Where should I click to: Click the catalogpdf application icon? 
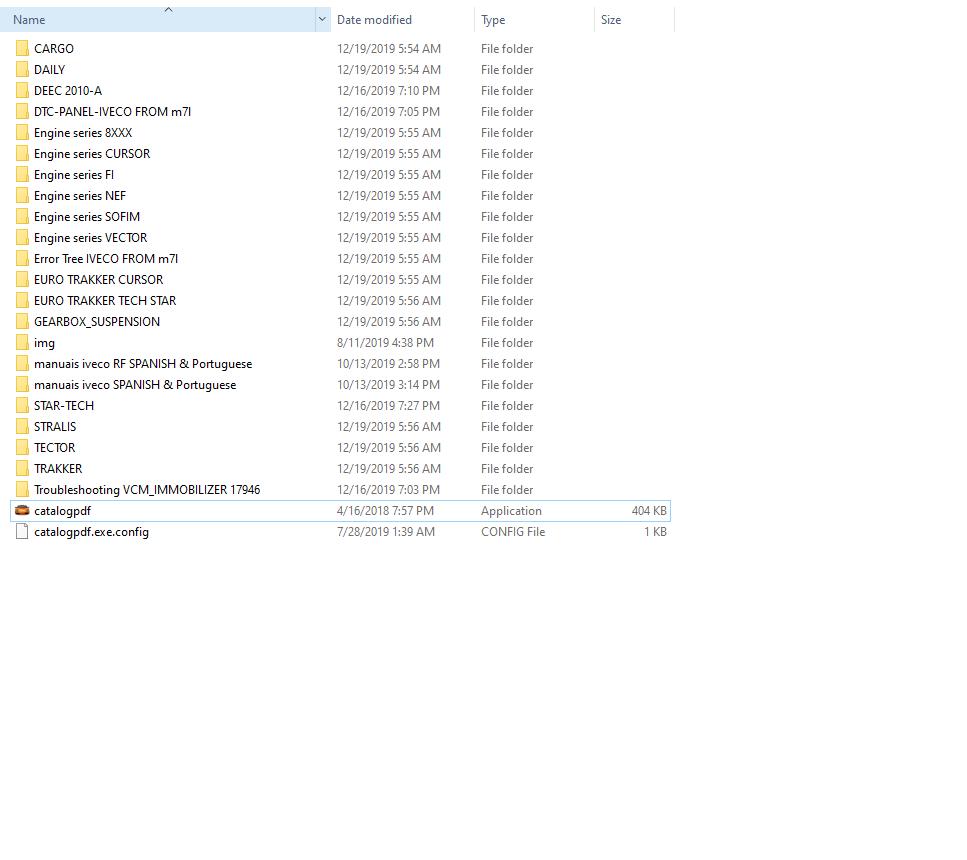coord(22,510)
